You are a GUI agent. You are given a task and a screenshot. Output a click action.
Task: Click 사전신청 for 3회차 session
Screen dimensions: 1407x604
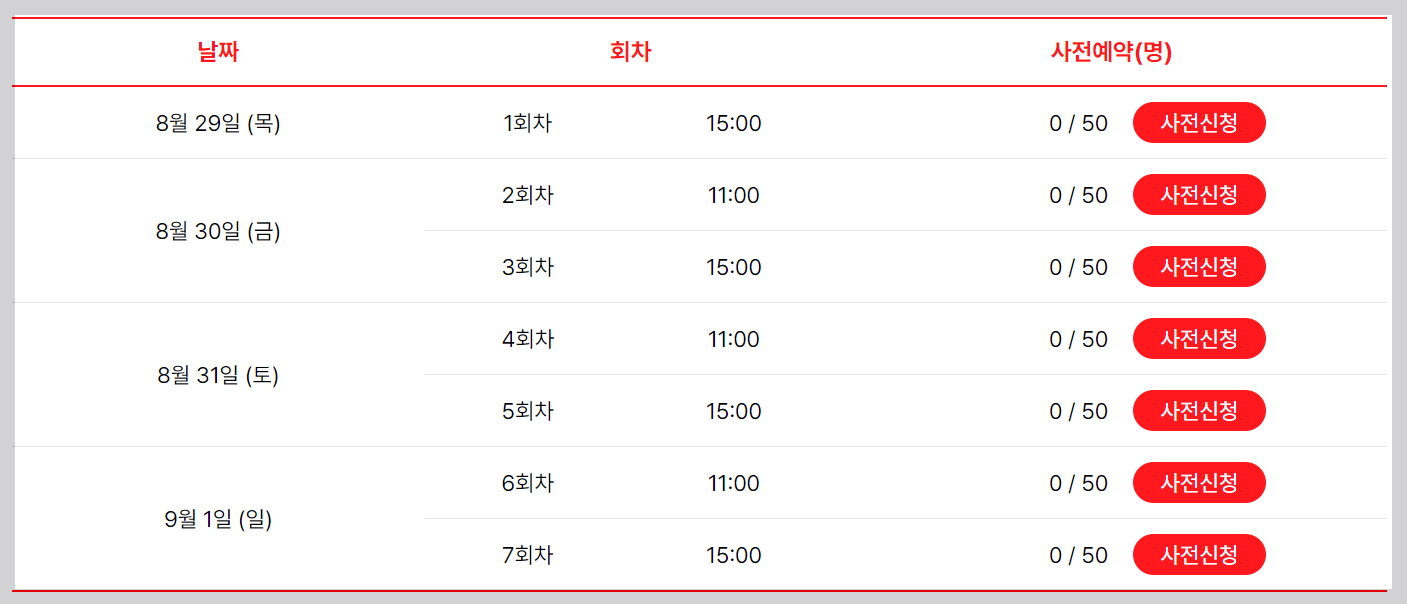coord(1199,266)
